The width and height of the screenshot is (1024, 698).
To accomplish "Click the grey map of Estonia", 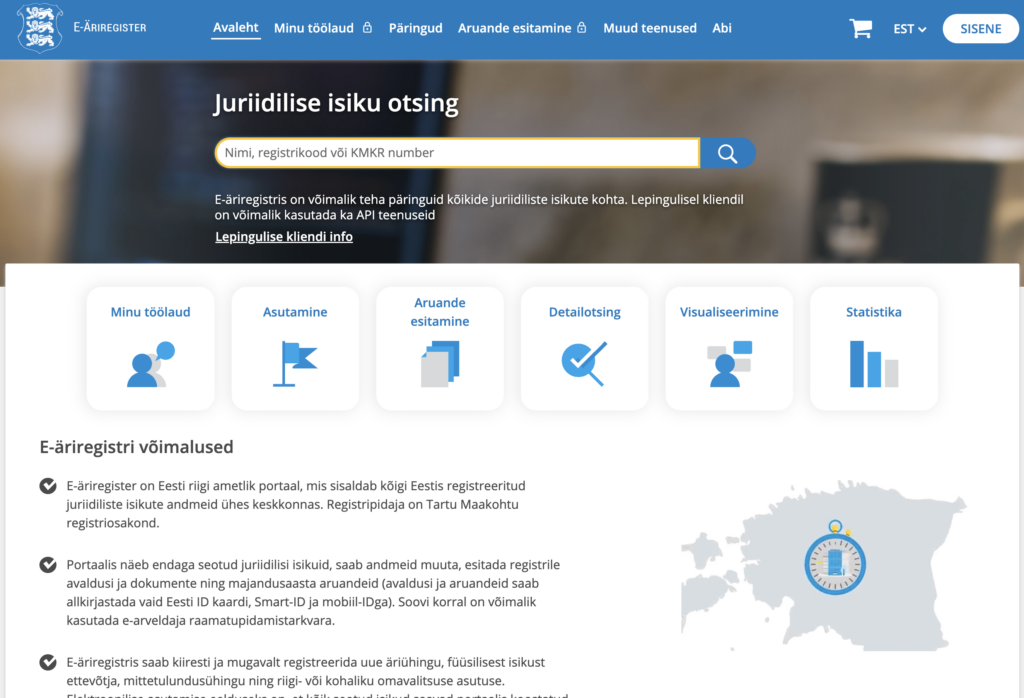I will [x=823, y=565].
